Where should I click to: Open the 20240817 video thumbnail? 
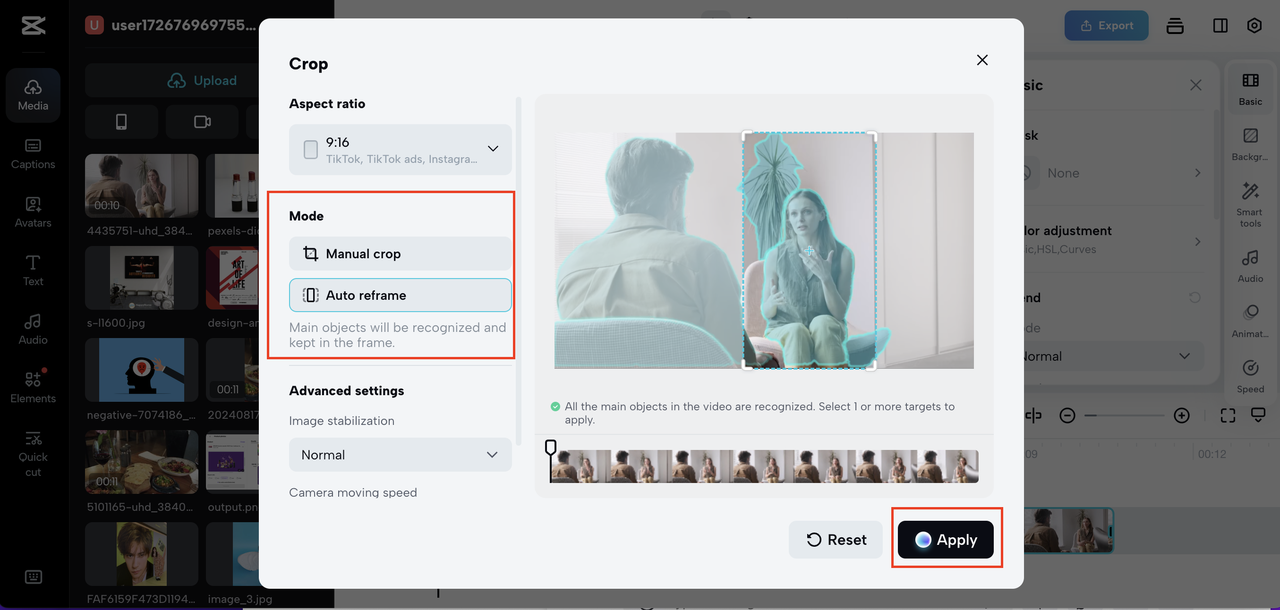232,369
